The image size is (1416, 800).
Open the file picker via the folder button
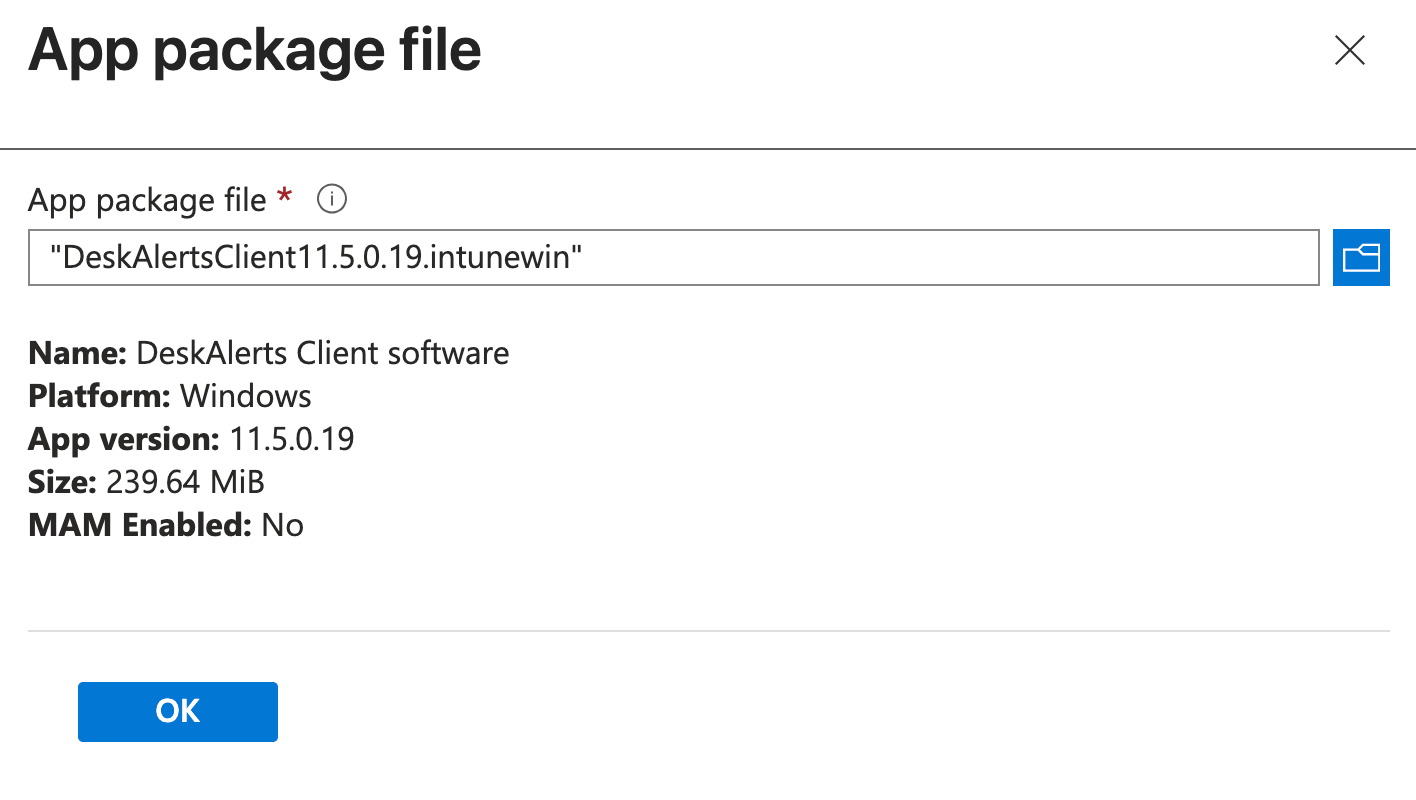tap(1361, 257)
